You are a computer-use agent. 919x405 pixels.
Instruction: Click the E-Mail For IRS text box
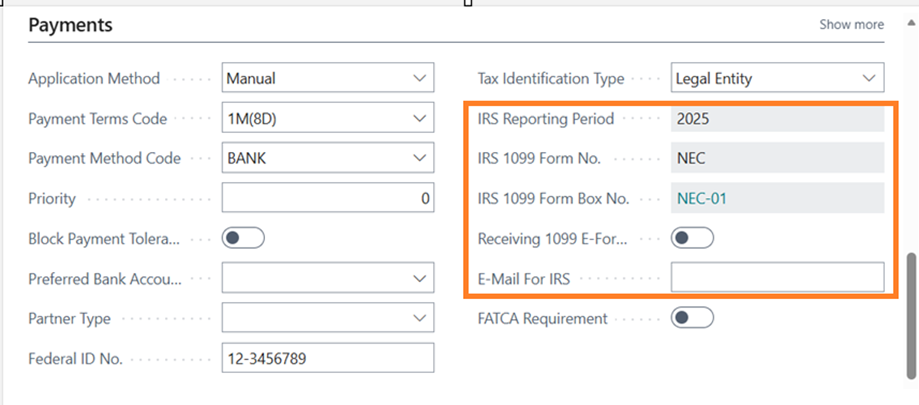[777, 278]
